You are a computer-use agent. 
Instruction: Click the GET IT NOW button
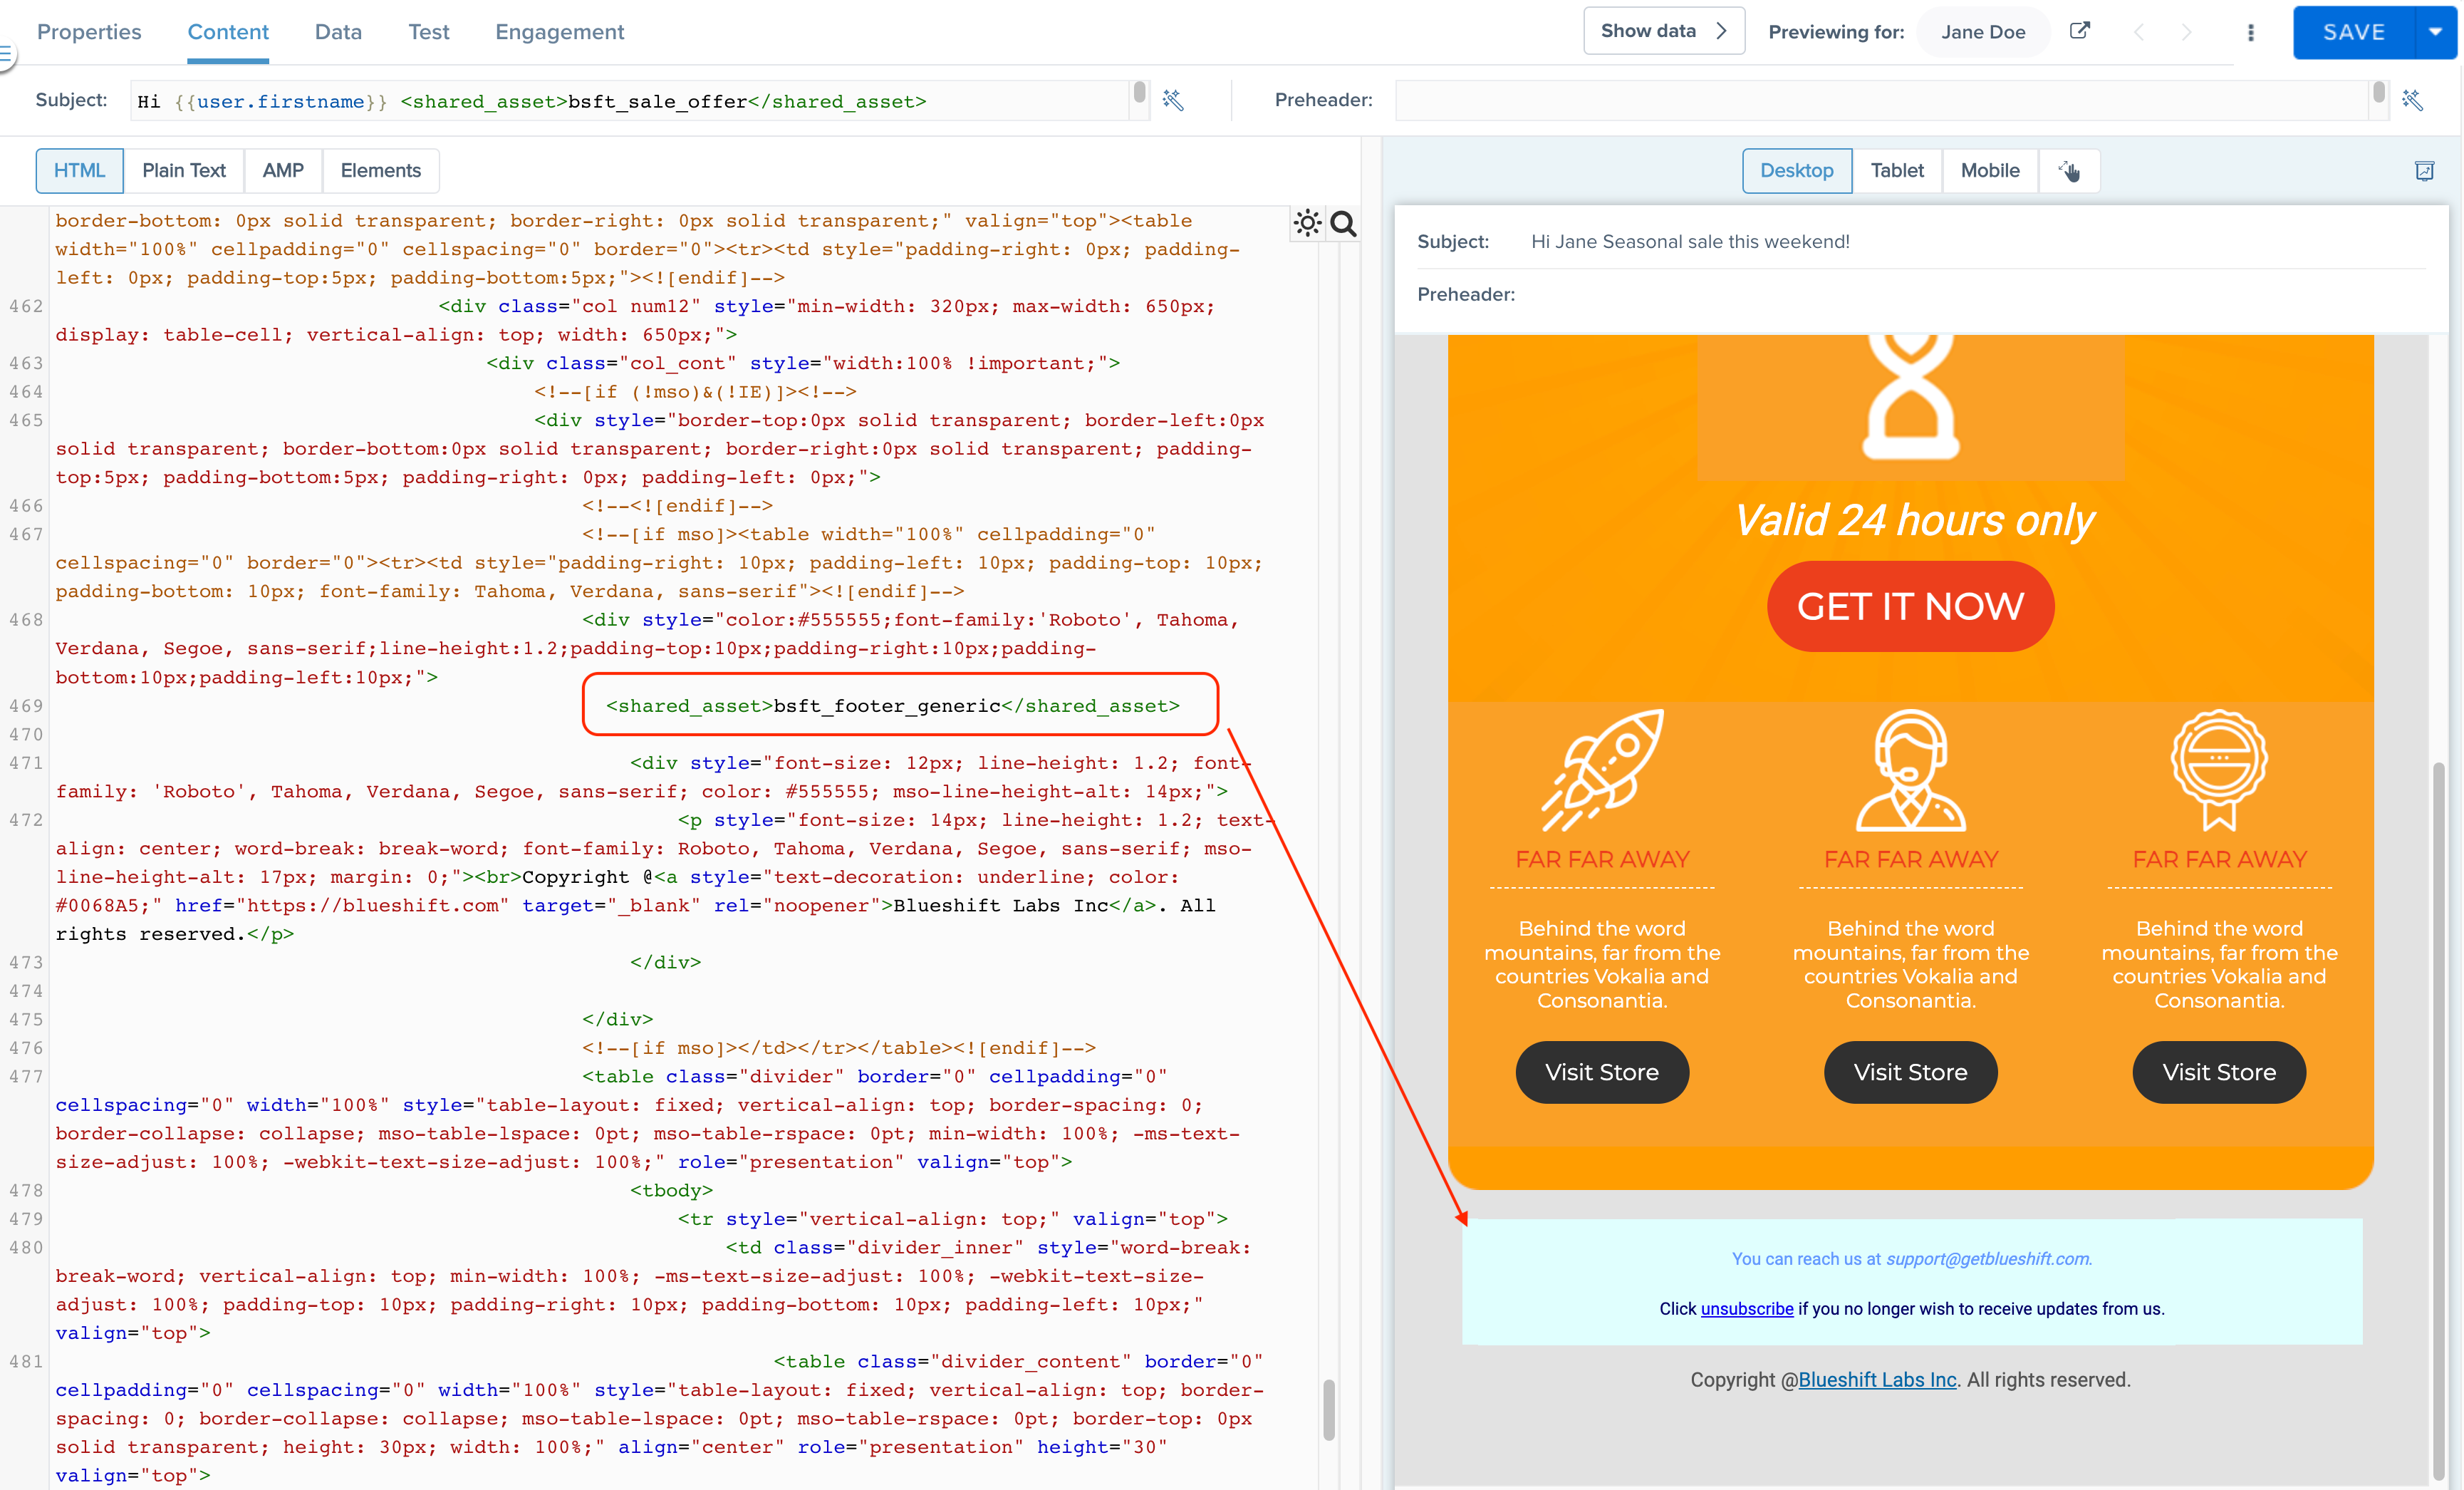1910,606
